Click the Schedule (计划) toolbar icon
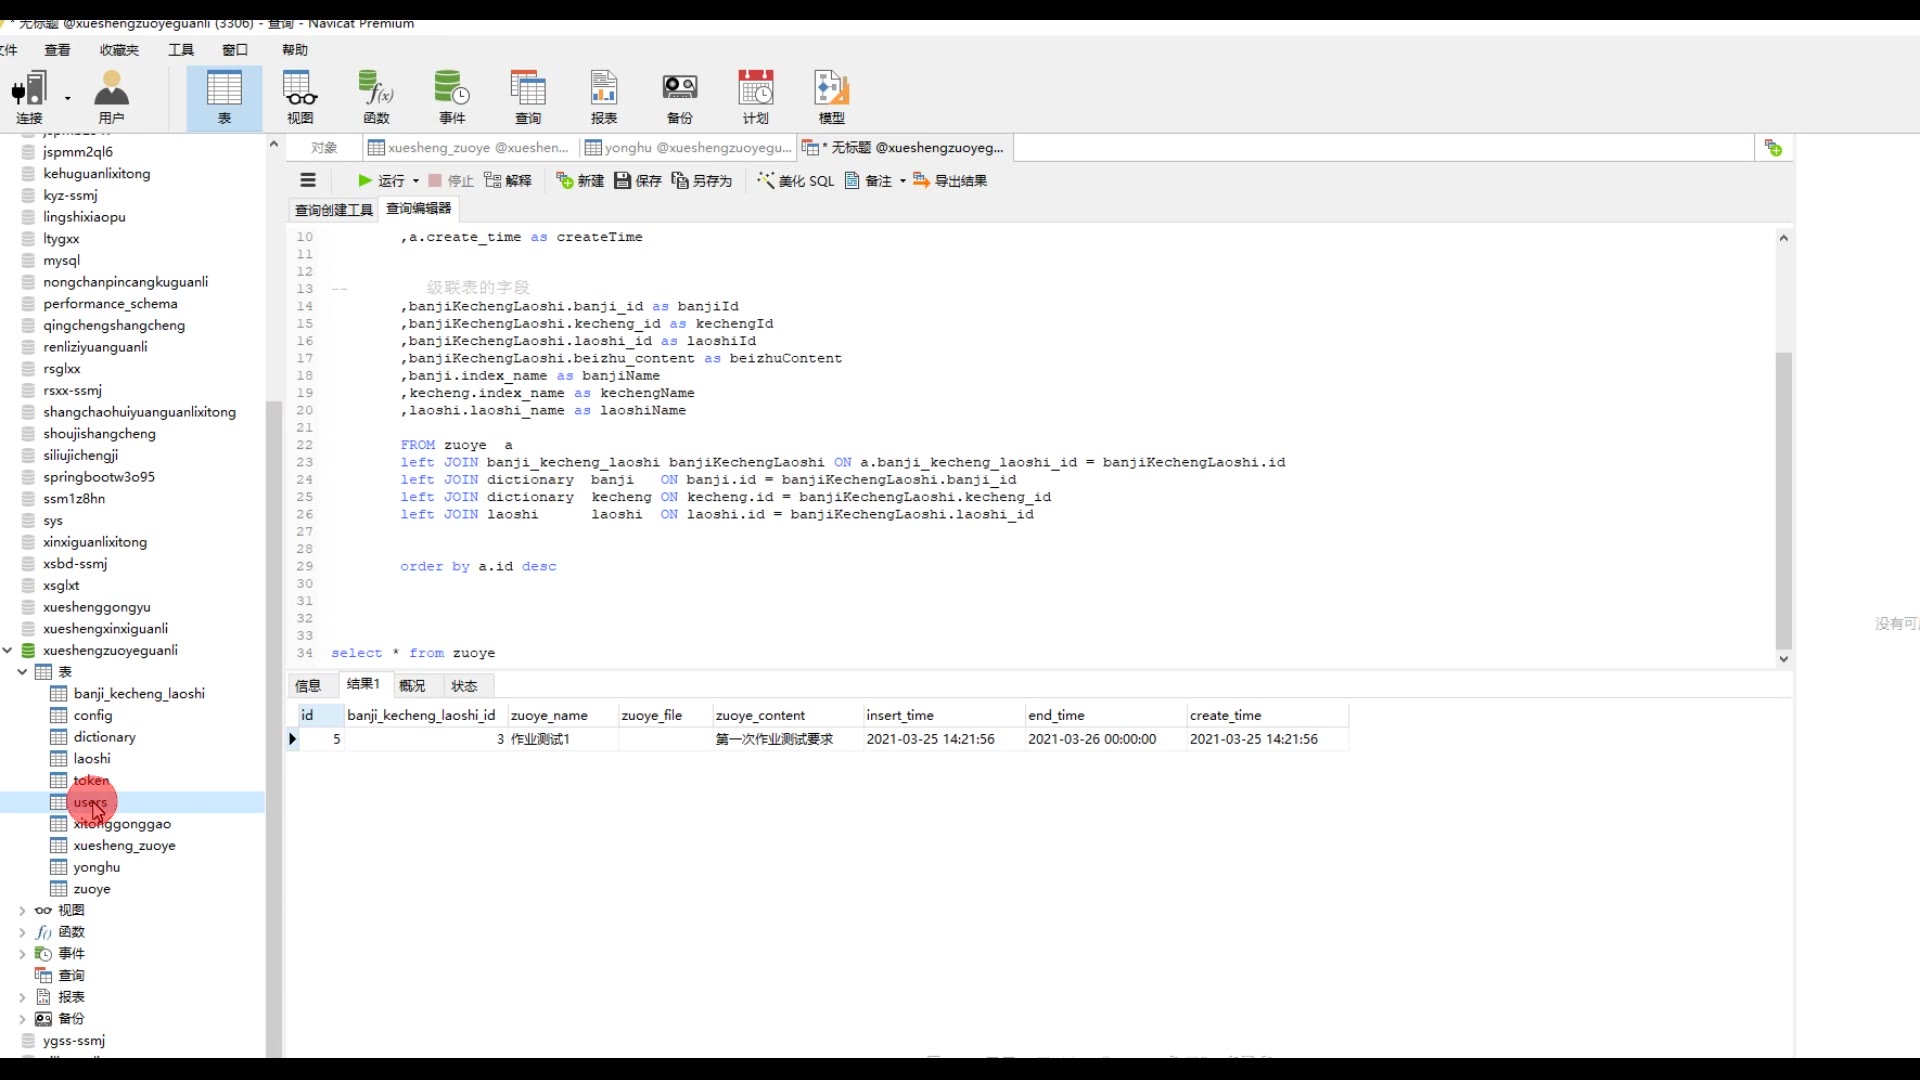 point(755,97)
